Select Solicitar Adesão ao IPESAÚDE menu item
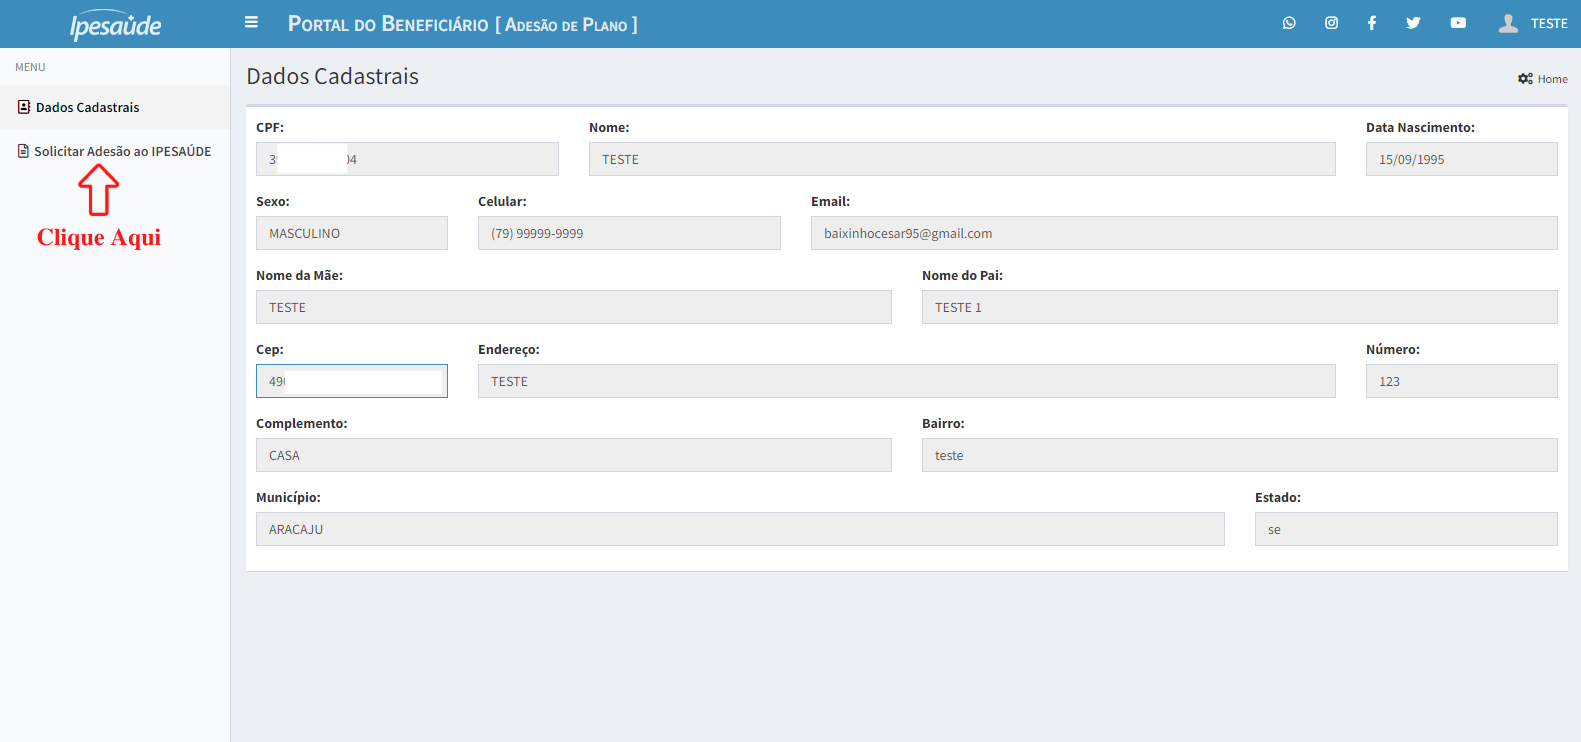Viewport: 1581px width, 742px height. point(122,151)
